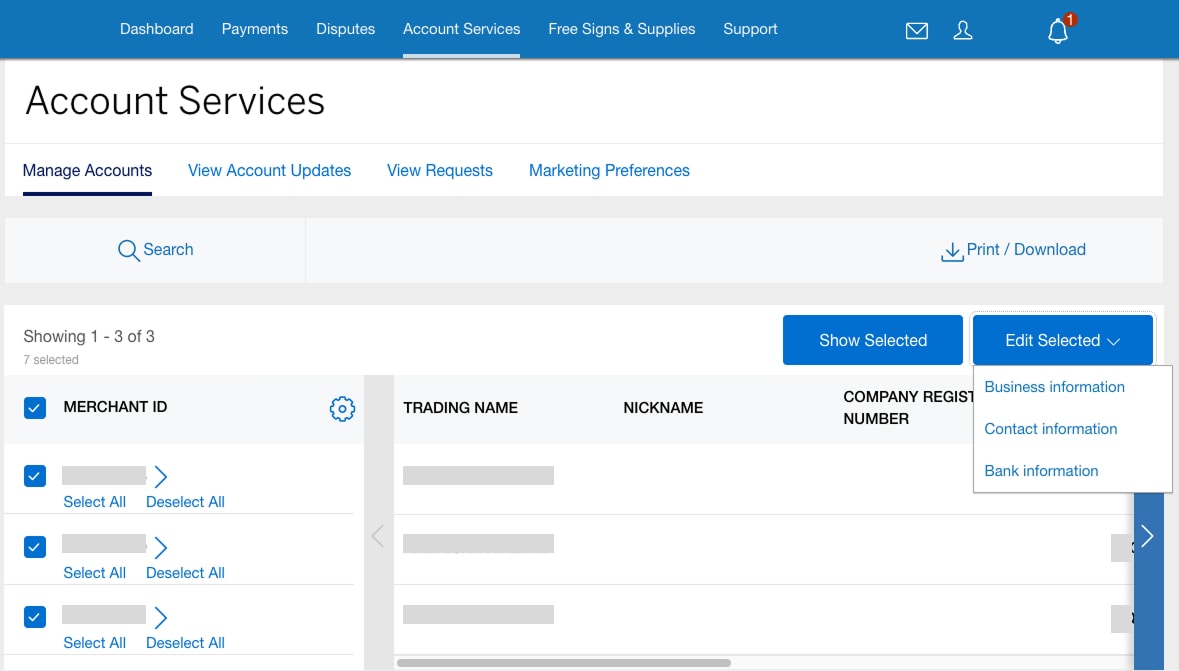Click Deselect All in the second row
This screenshot has height=671, width=1179.
point(185,572)
